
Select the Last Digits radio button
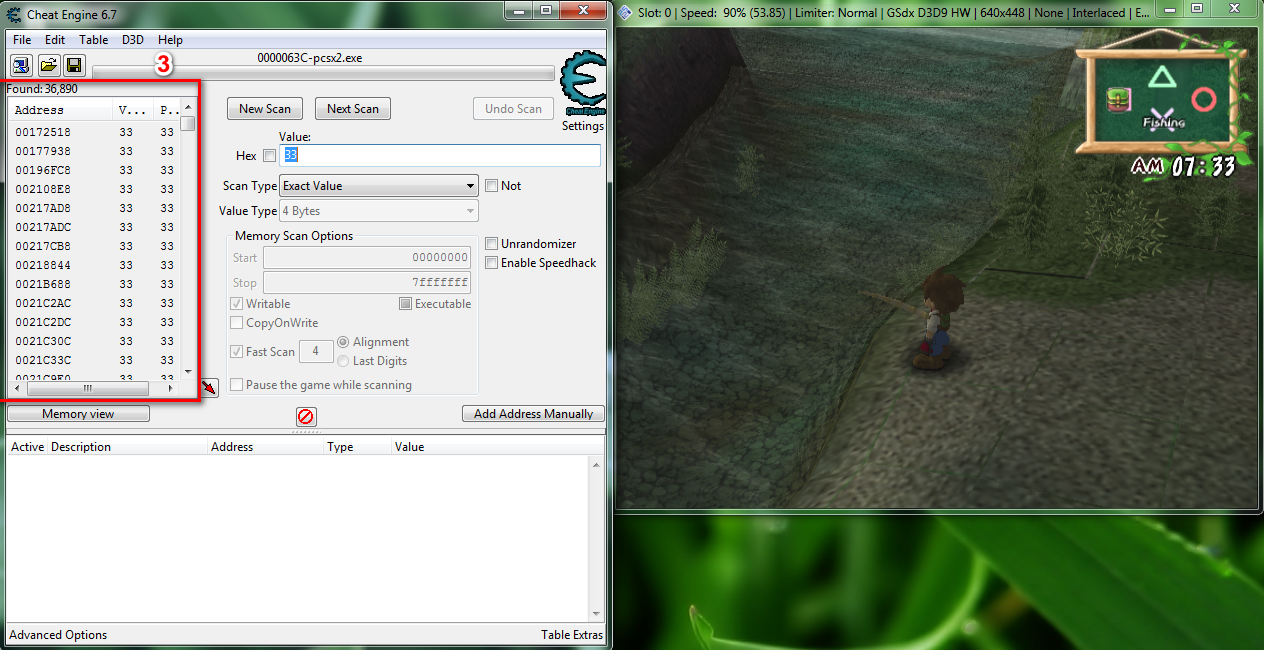point(344,361)
